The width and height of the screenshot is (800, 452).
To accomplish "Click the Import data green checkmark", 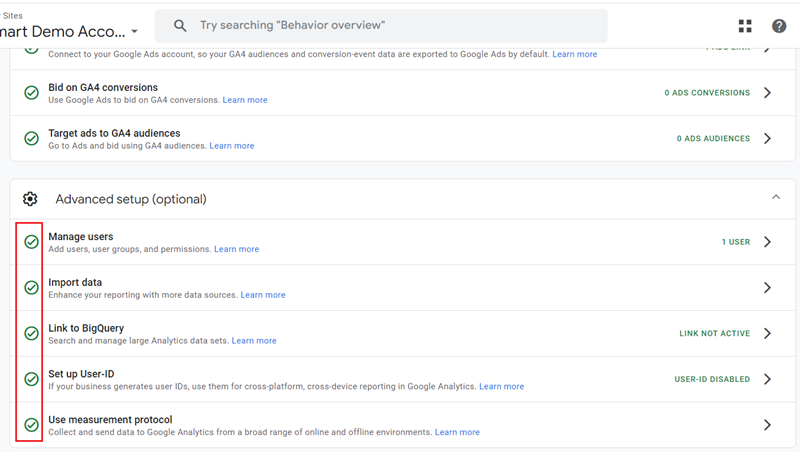I will (32, 288).
